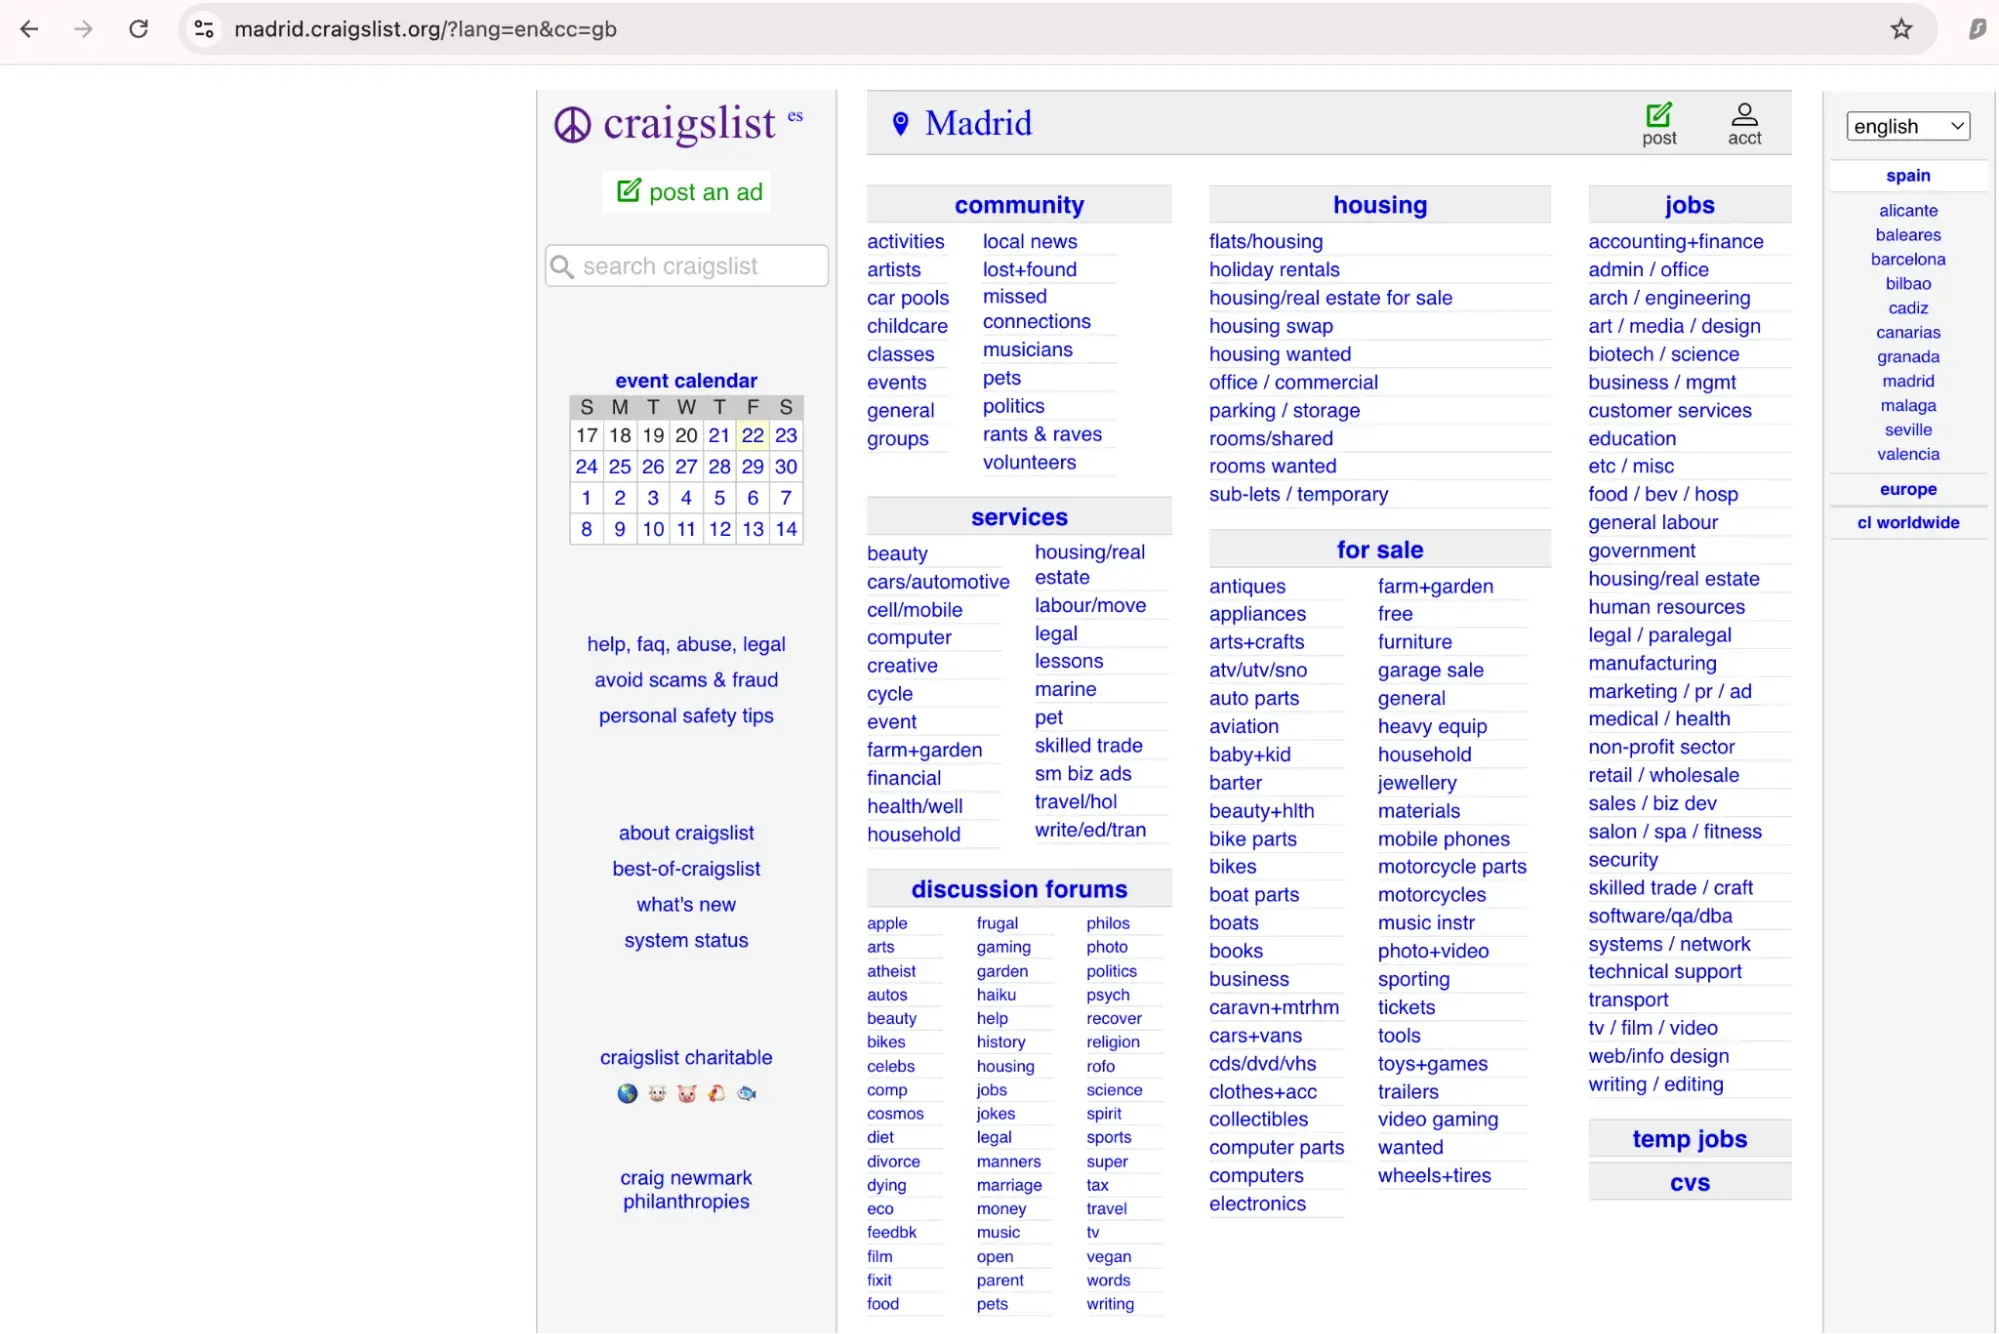This screenshot has height=1334, width=1999.
Task: Open software/qa/dba jobs
Action: coord(1660,916)
